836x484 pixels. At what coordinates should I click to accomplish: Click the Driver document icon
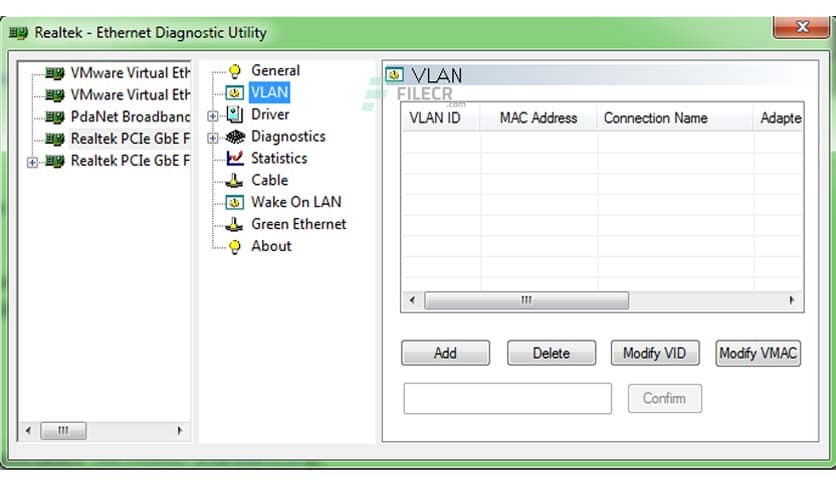(235, 114)
